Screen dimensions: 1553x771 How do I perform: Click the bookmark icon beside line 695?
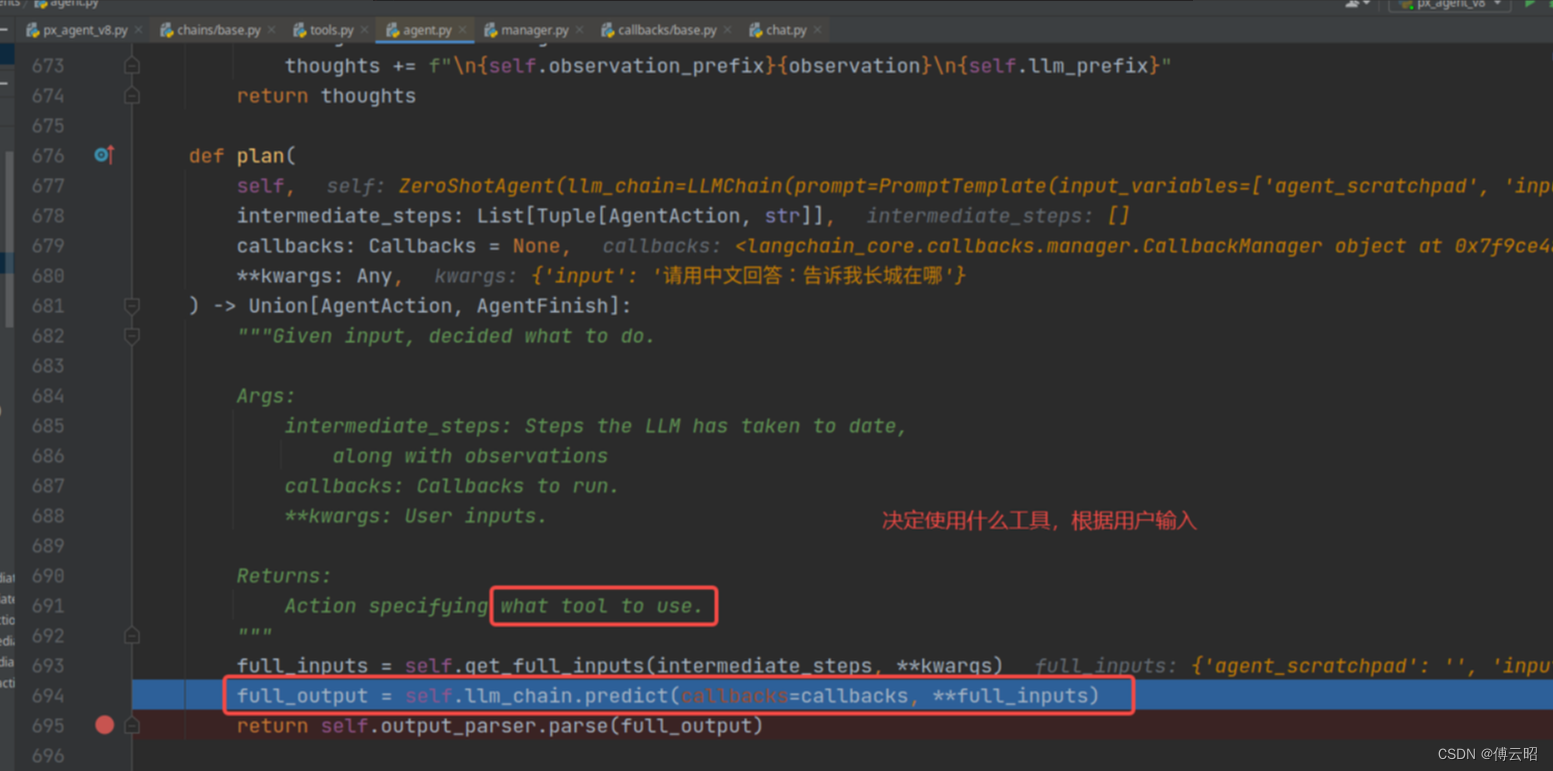pyautogui.click(x=131, y=725)
